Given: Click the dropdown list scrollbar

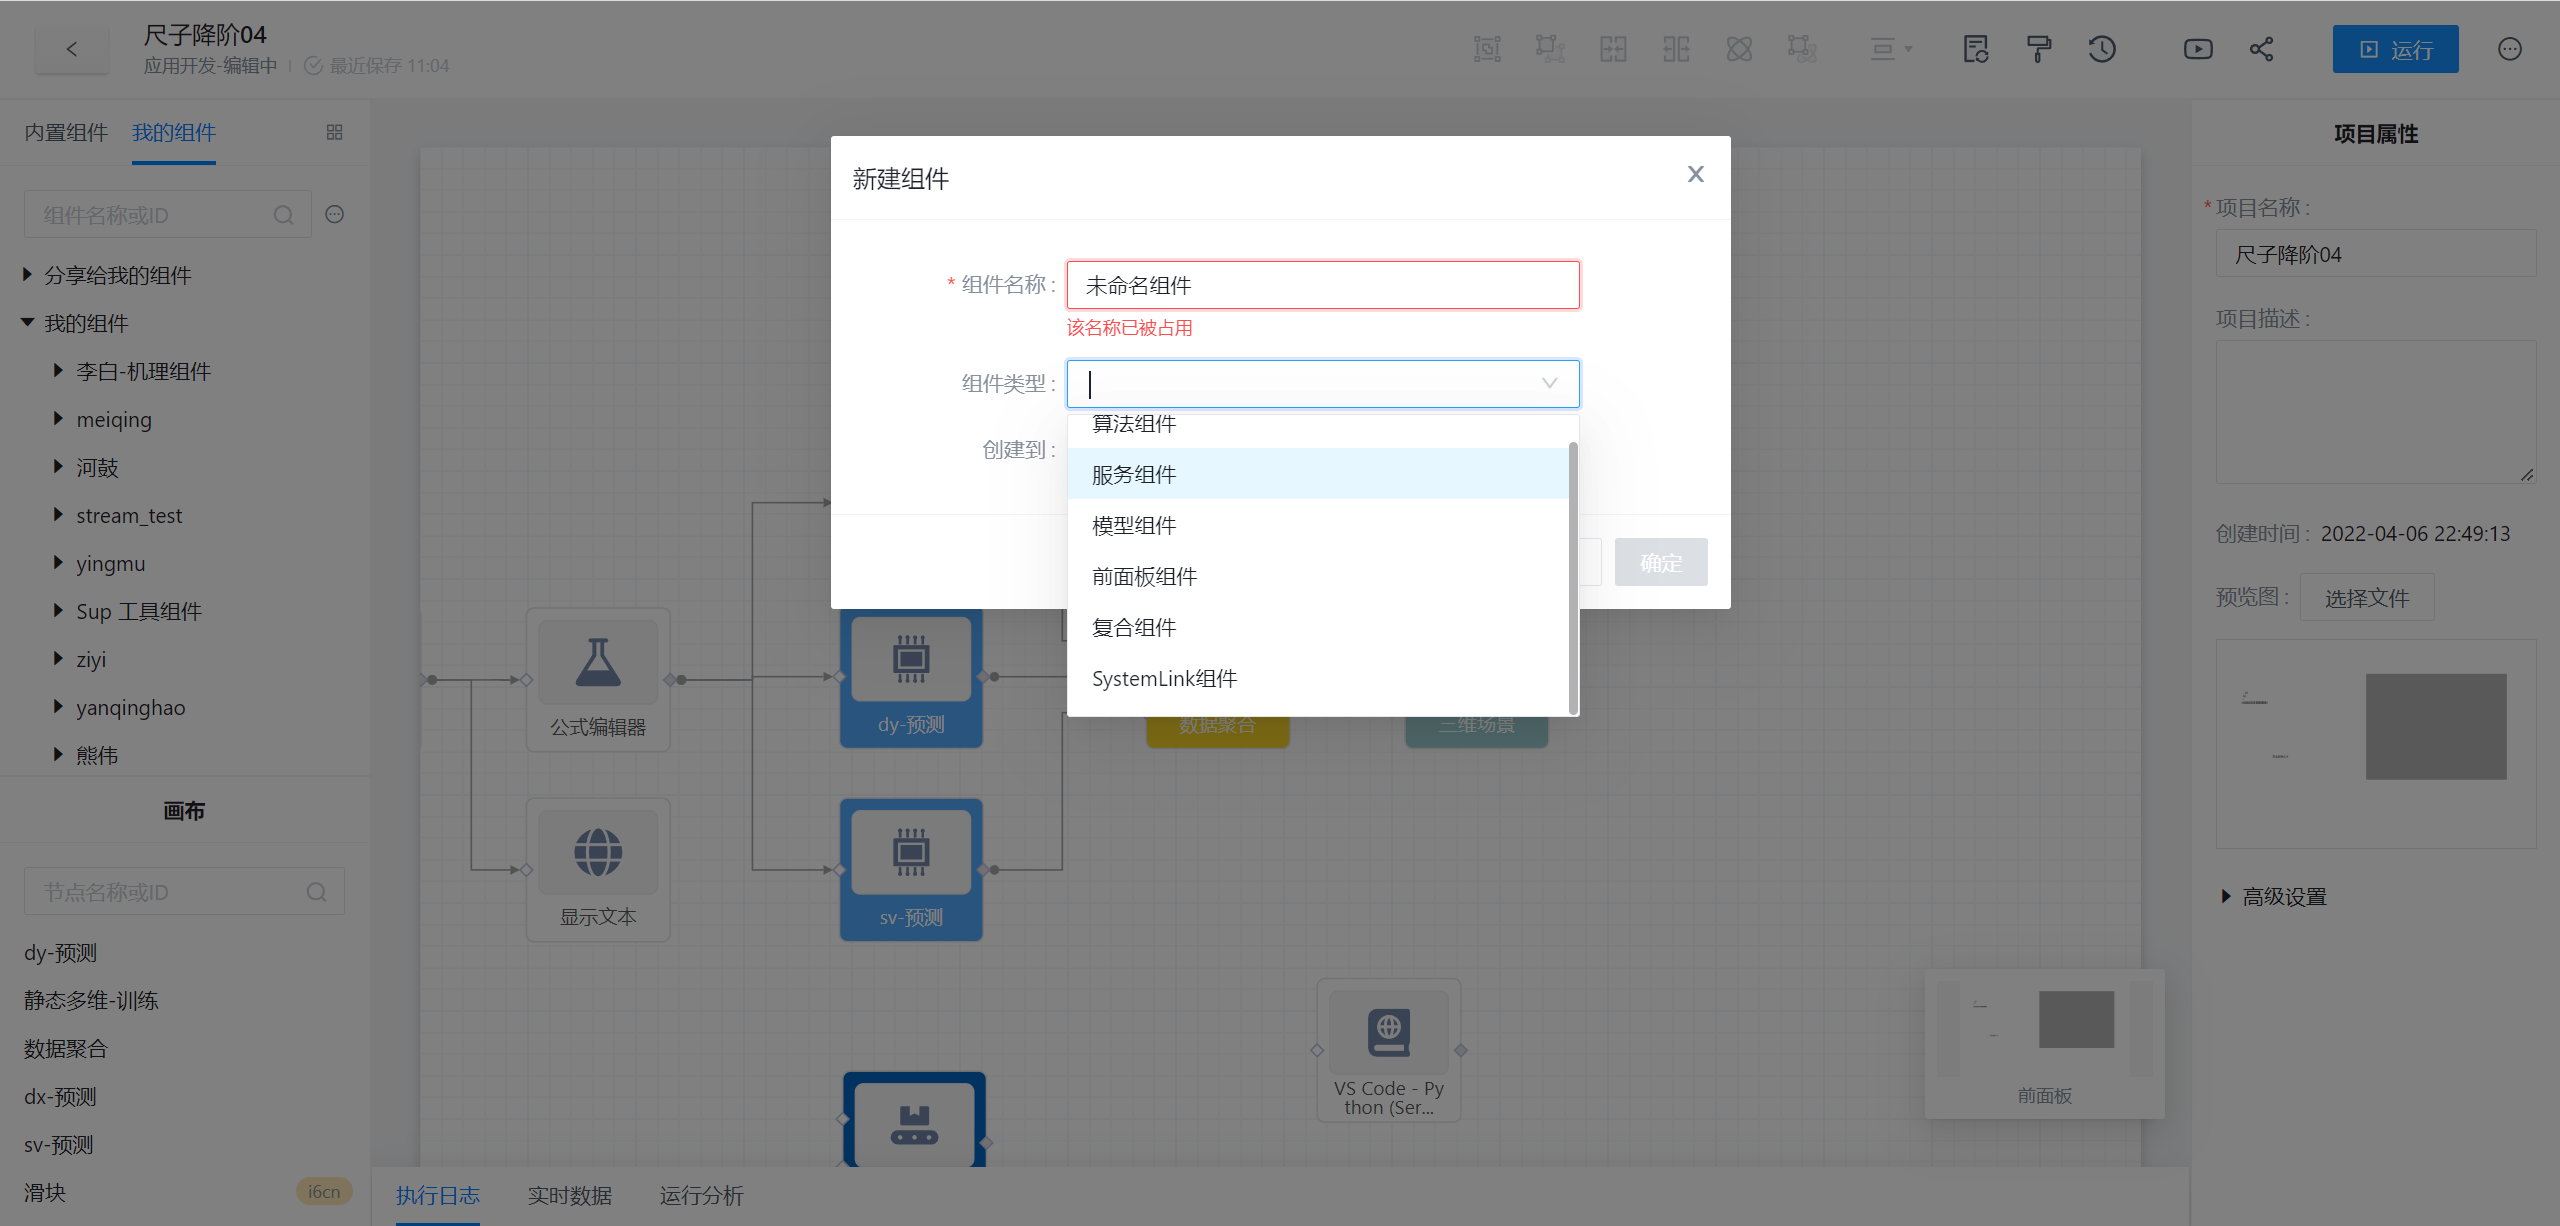Looking at the screenshot, I should pyautogui.click(x=1573, y=577).
